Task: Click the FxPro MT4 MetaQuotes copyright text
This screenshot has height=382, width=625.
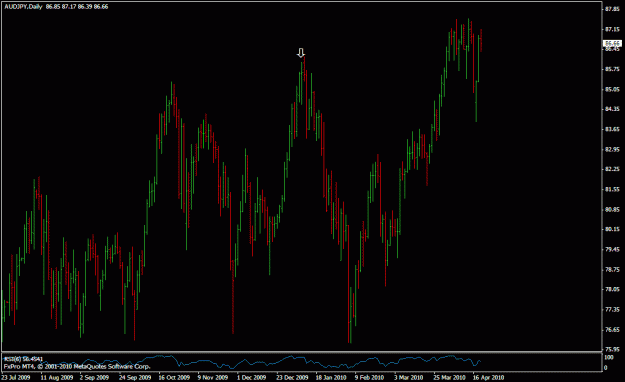Action: coord(77,366)
